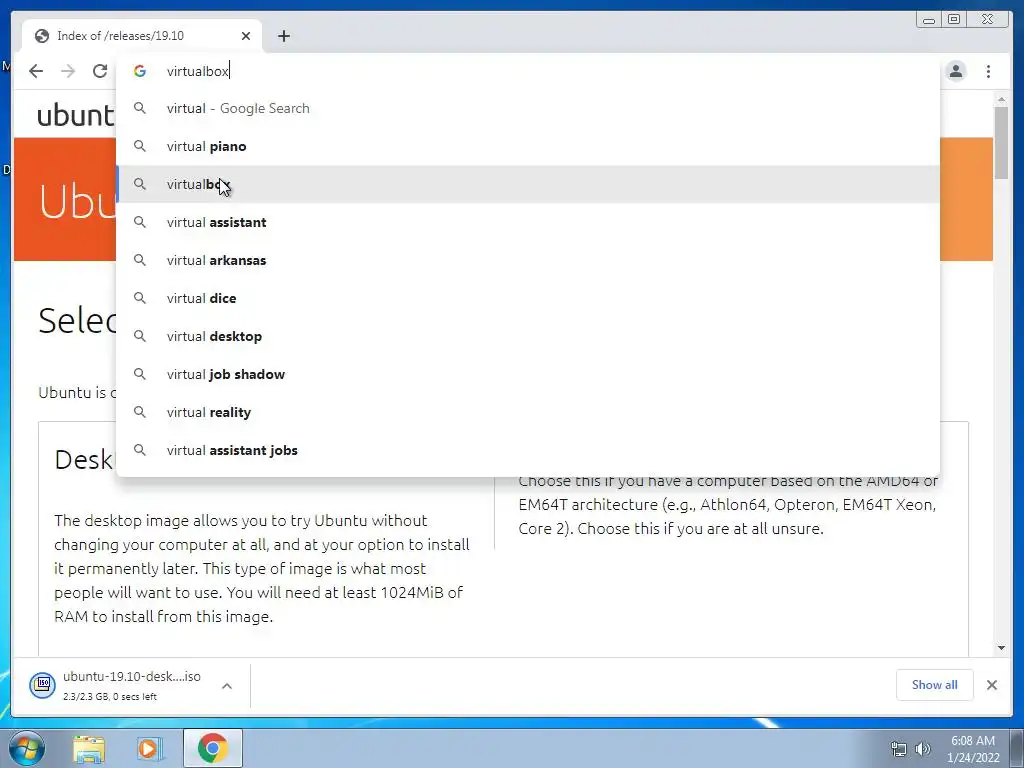Choose the 'virtualbox' suggestion

pyautogui.click(x=528, y=184)
